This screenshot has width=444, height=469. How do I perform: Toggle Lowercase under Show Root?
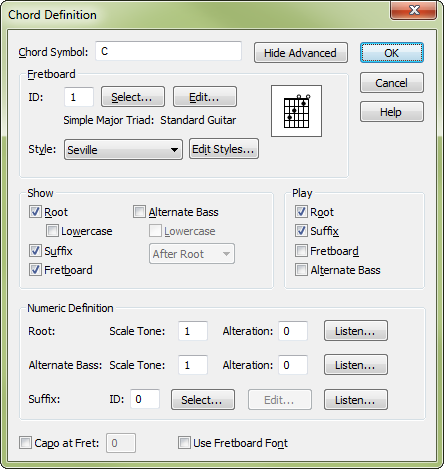pos(52,231)
